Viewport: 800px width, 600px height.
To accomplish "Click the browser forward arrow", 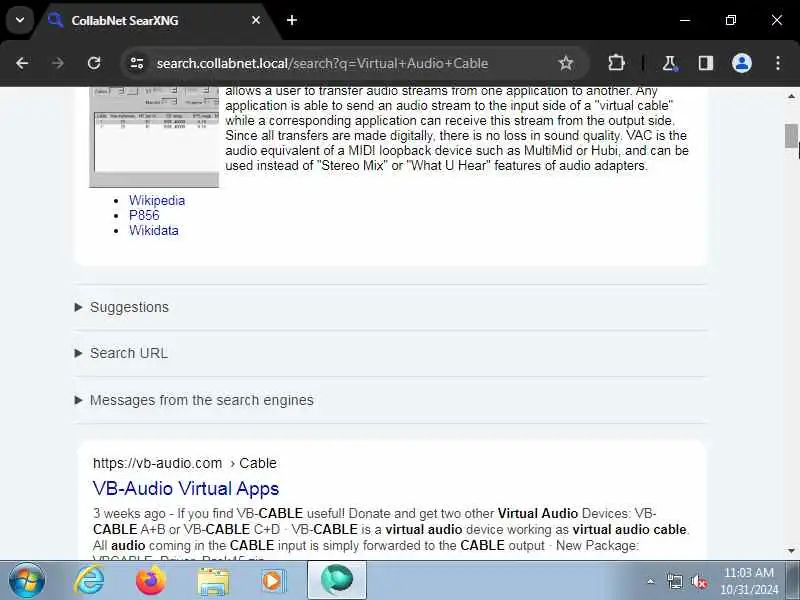I will click(x=58, y=63).
